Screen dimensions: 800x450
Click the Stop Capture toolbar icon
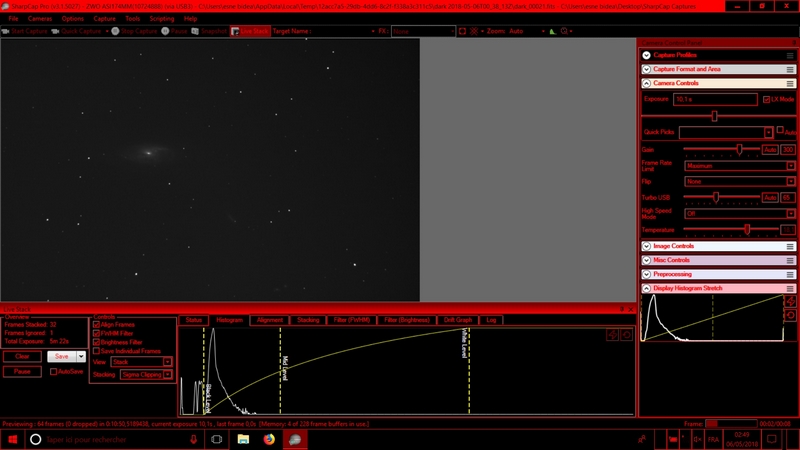(115, 31)
